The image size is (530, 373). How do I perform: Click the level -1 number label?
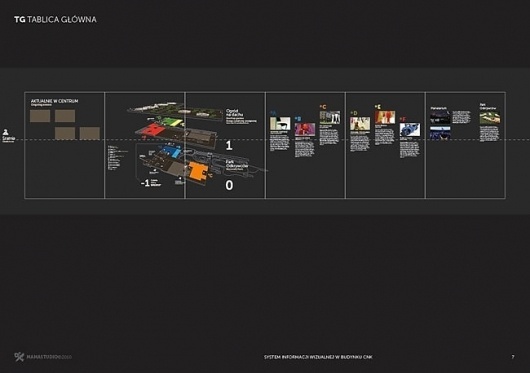pos(145,183)
